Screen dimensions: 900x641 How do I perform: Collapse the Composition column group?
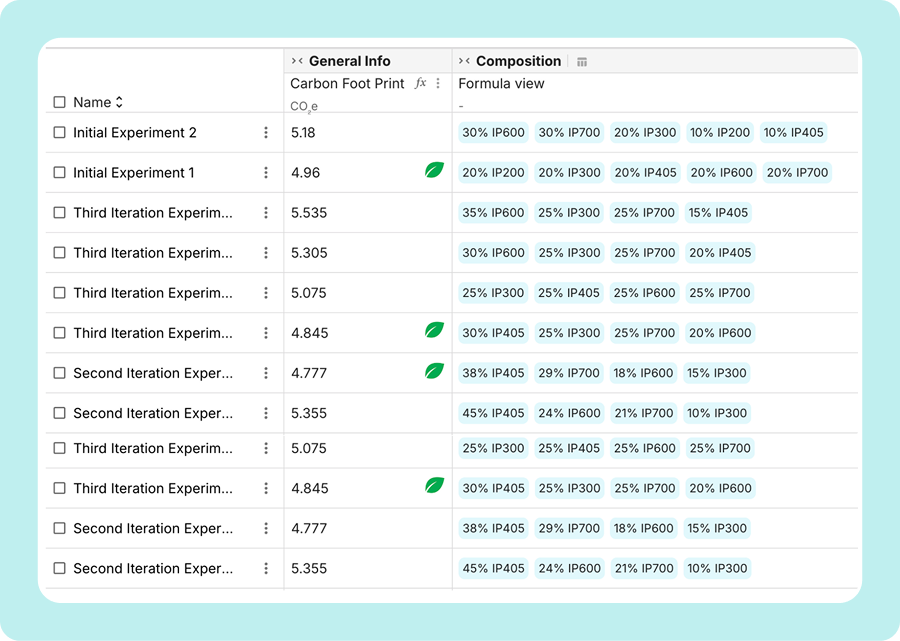click(464, 61)
